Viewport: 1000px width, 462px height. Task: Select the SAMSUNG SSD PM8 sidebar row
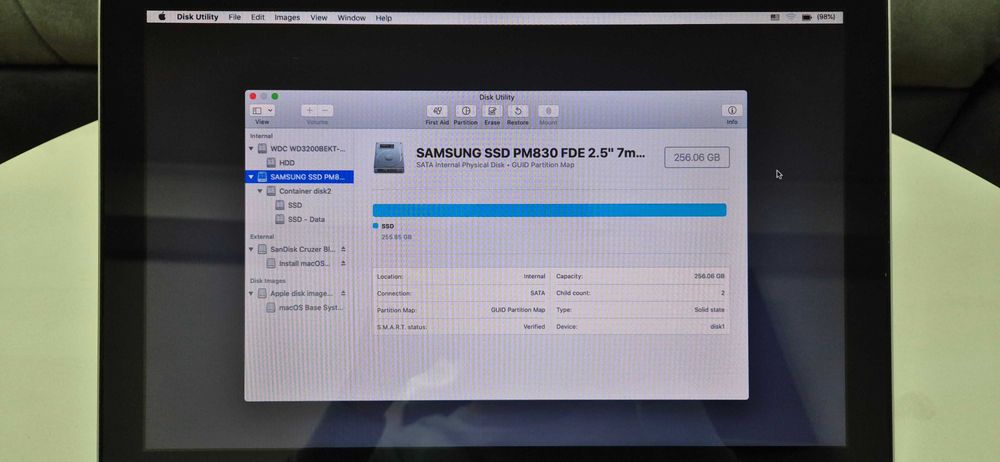tap(299, 177)
